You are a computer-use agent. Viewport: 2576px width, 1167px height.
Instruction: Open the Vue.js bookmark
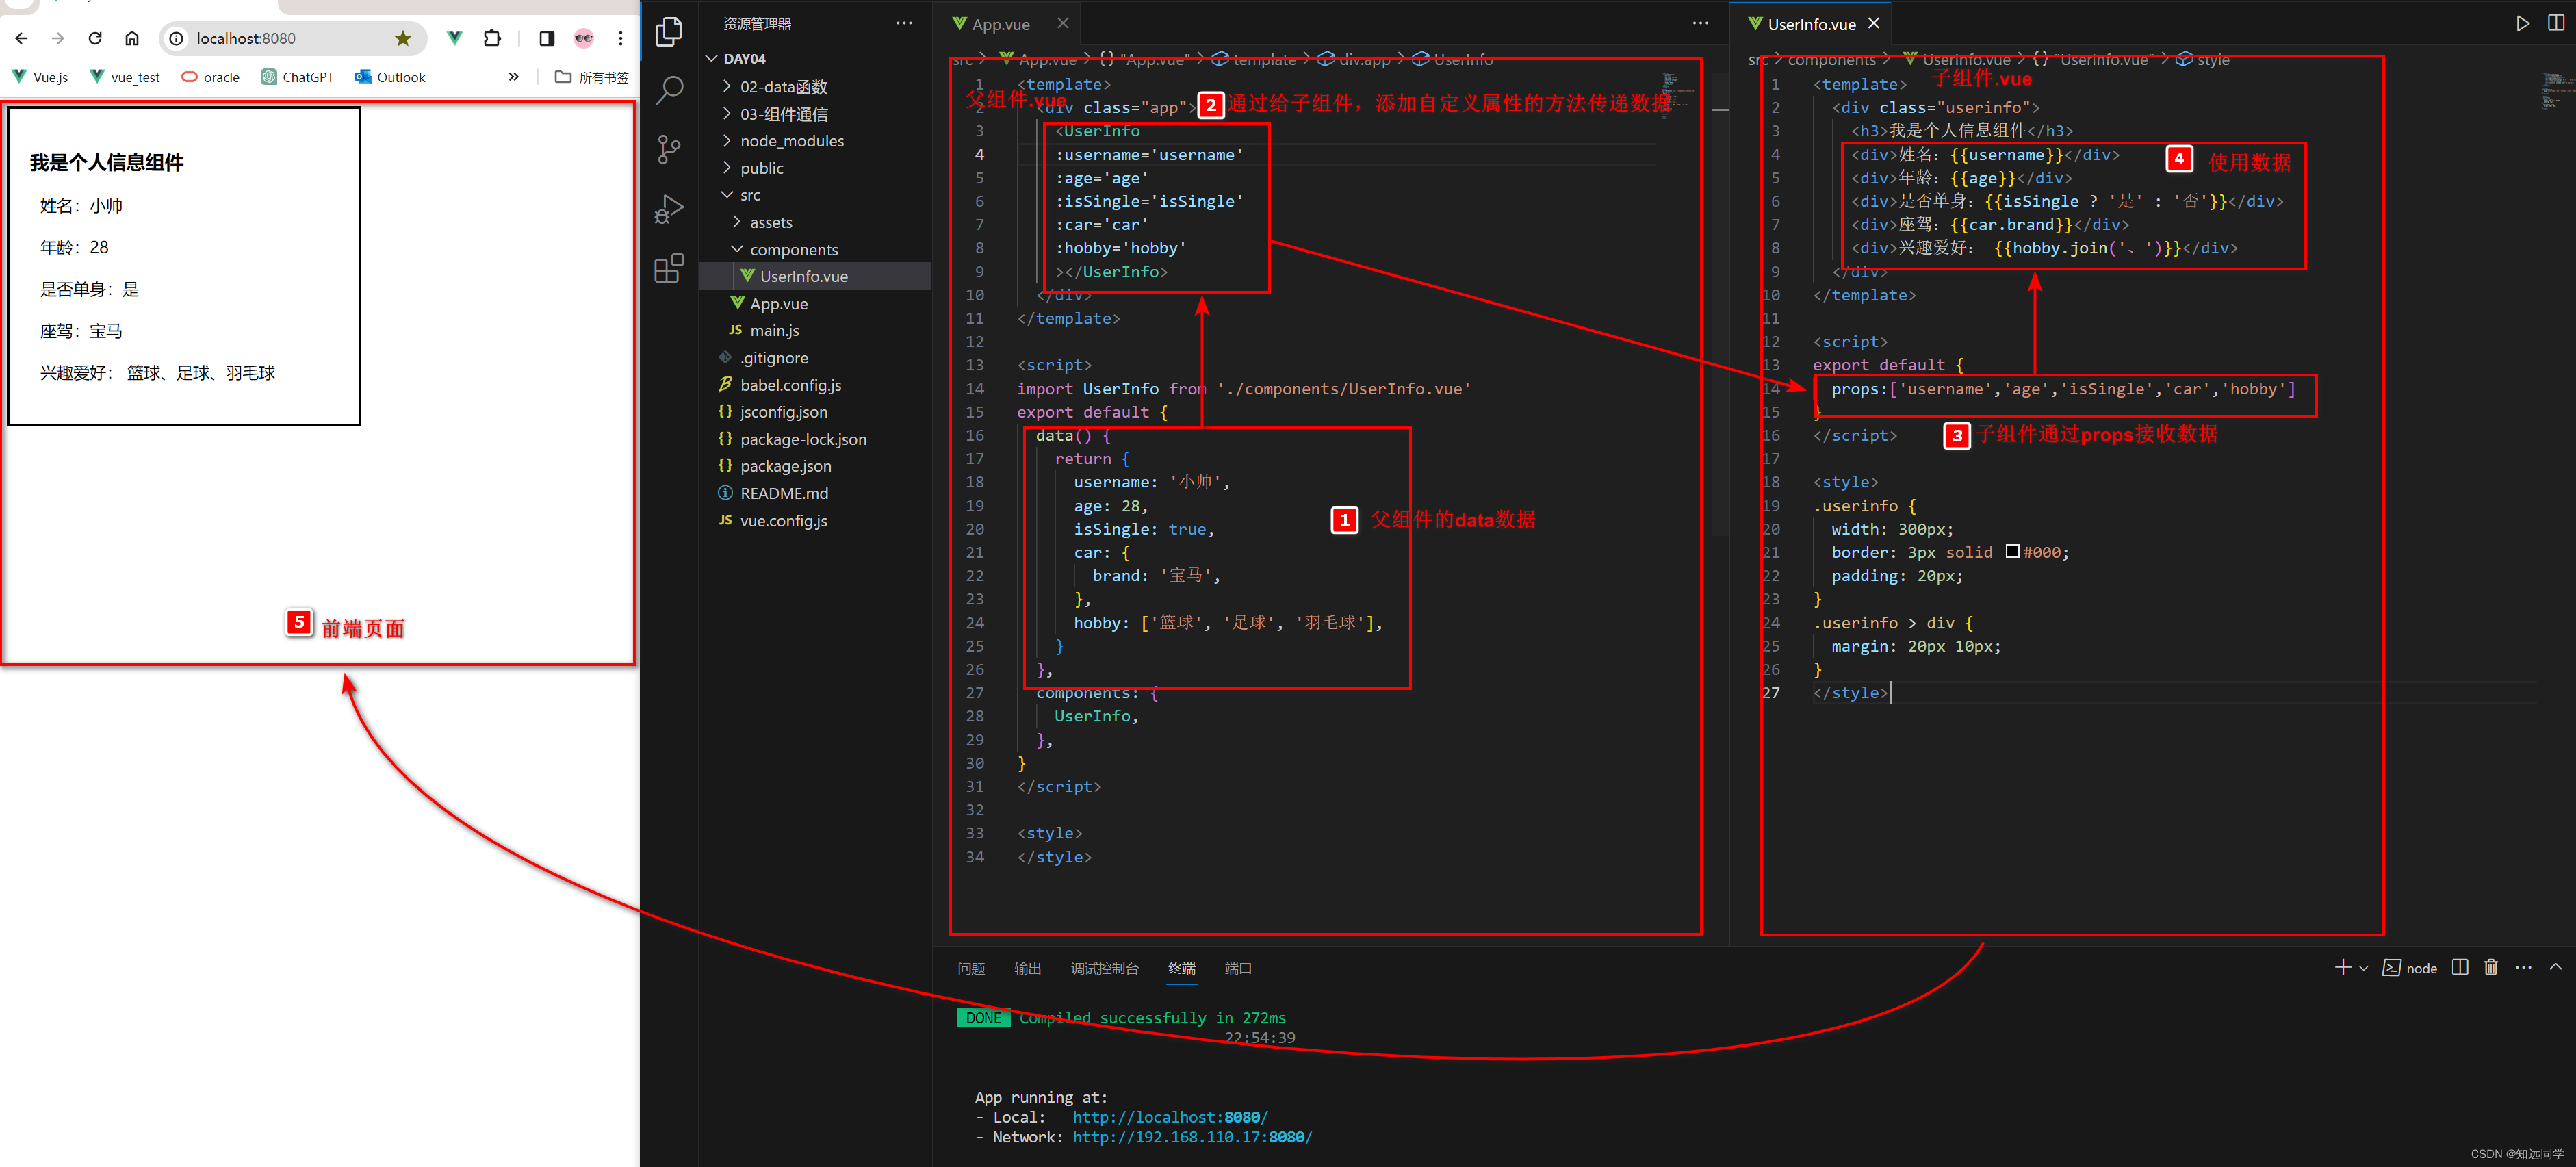(40, 77)
